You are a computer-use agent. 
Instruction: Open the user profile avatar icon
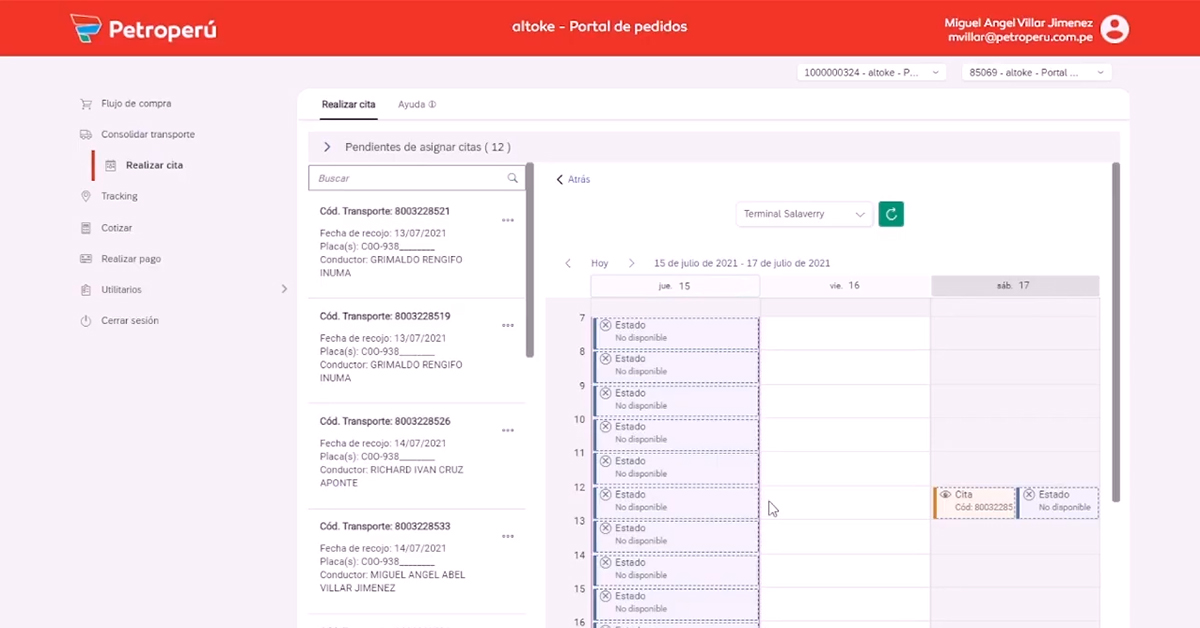(x=1114, y=29)
